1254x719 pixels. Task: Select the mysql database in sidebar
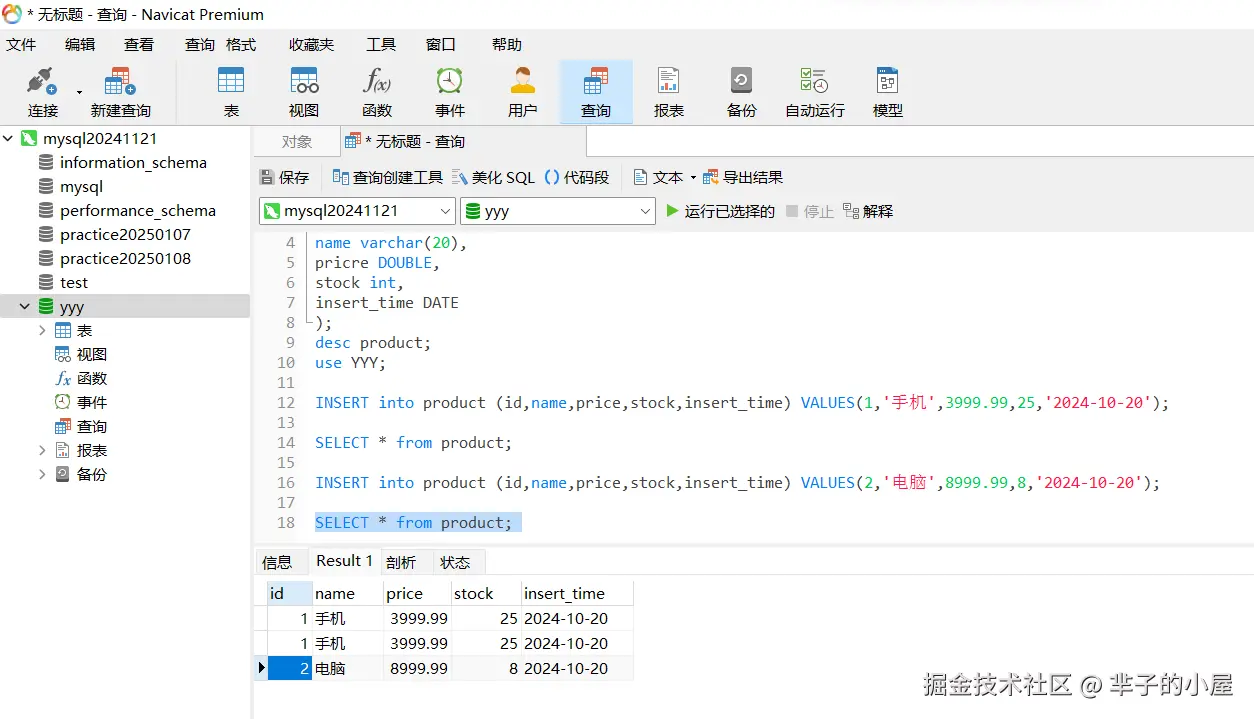tap(81, 186)
